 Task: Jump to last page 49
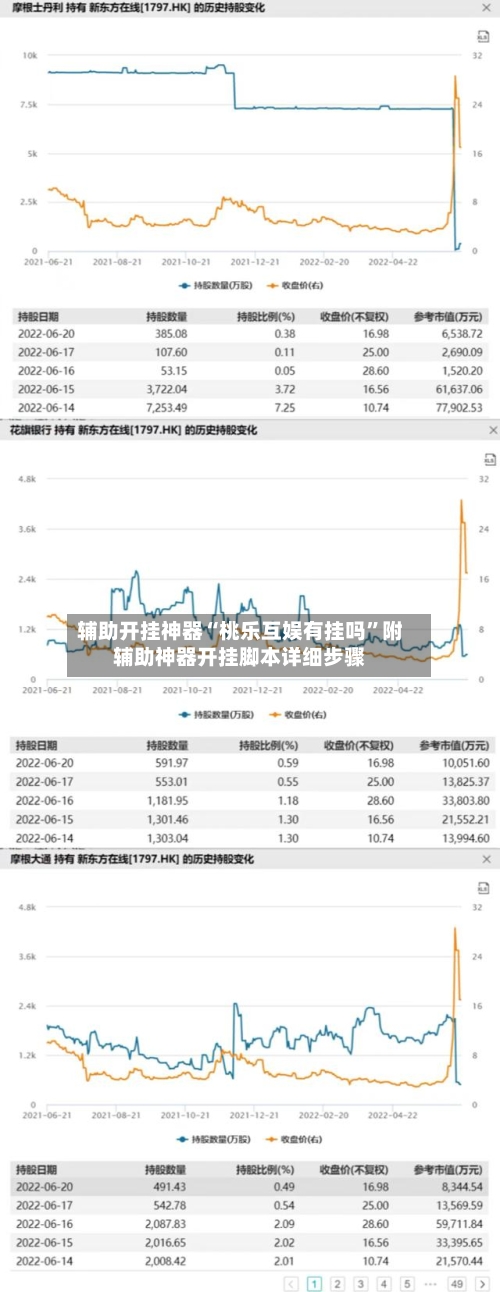[x=457, y=1283]
